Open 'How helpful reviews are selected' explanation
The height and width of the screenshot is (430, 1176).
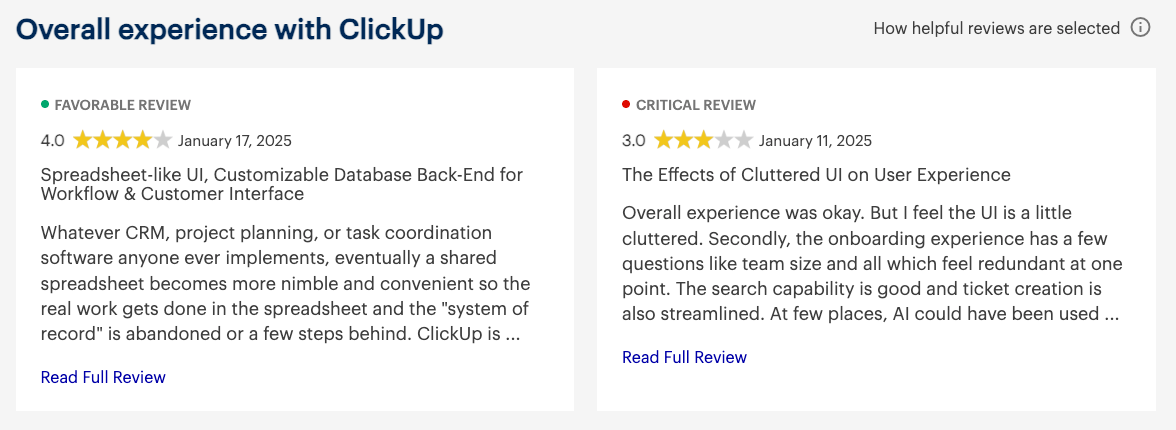click(996, 29)
